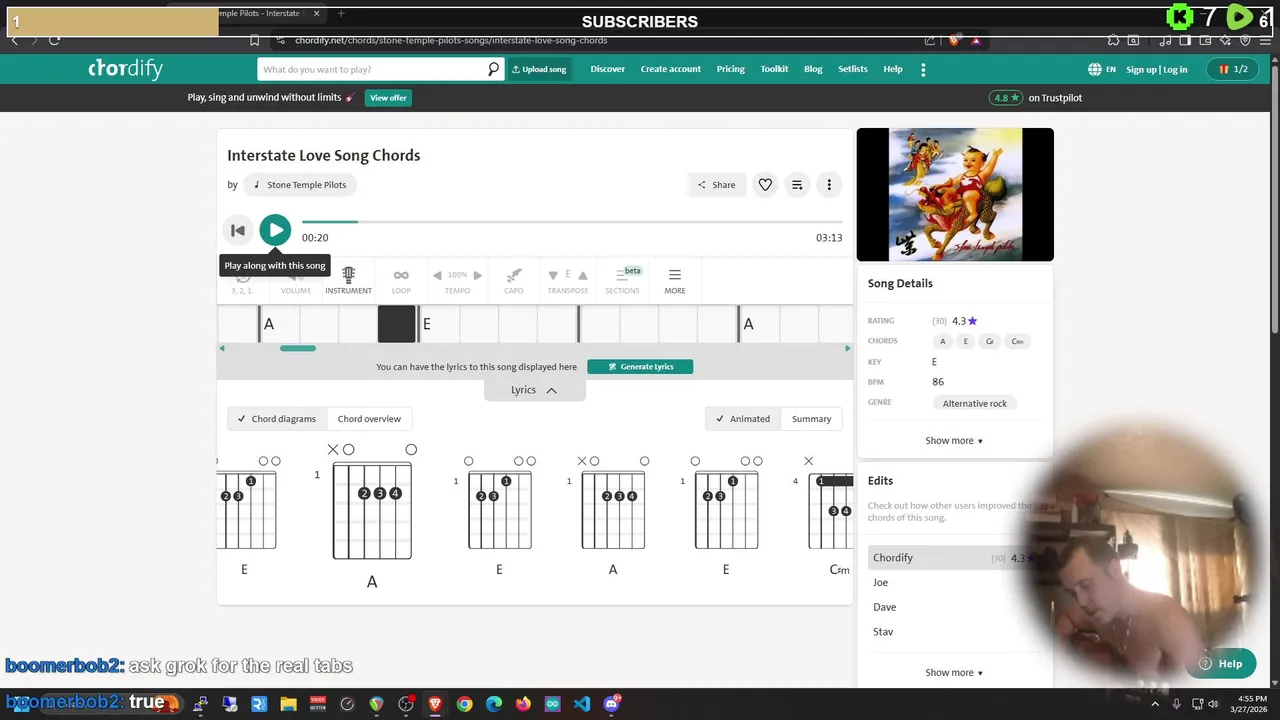Increase tempo with the right arrow
The width and height of the screenshot is (1280, 720).
click(477, 275)
